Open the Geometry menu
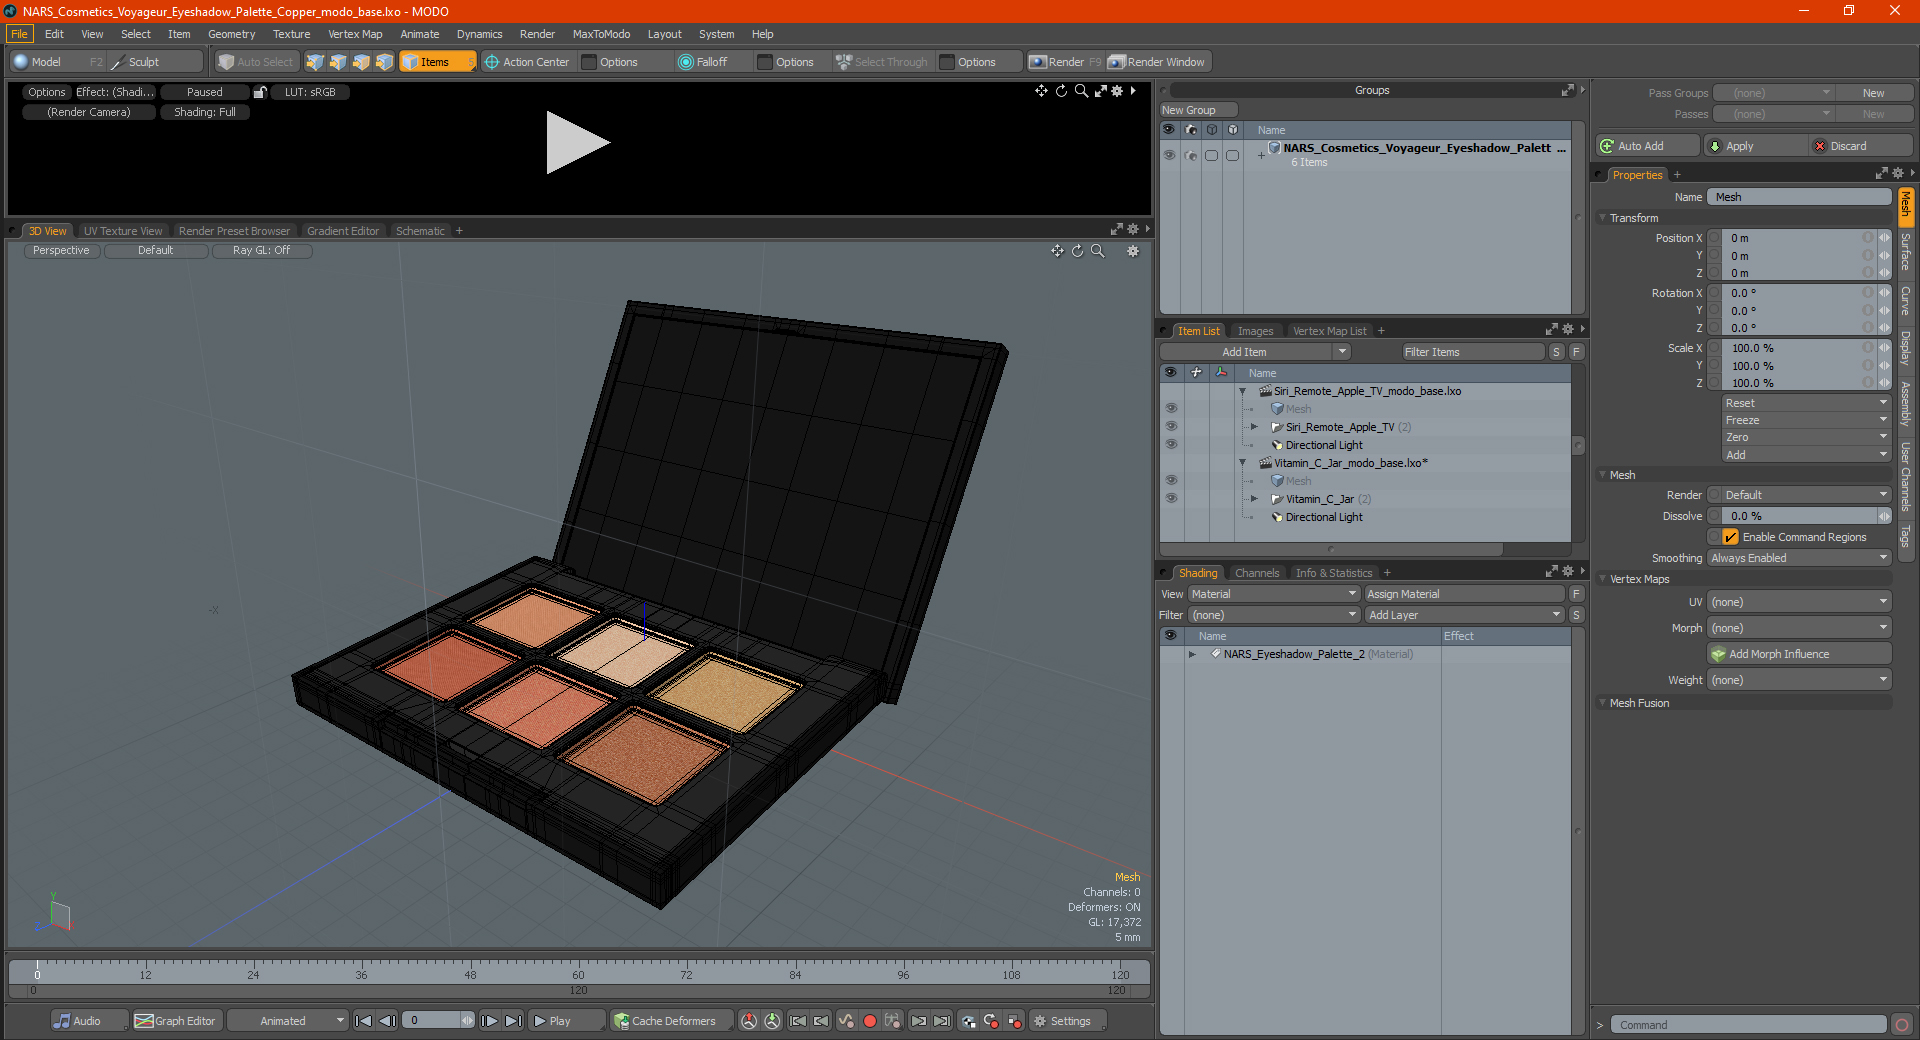 231,34
